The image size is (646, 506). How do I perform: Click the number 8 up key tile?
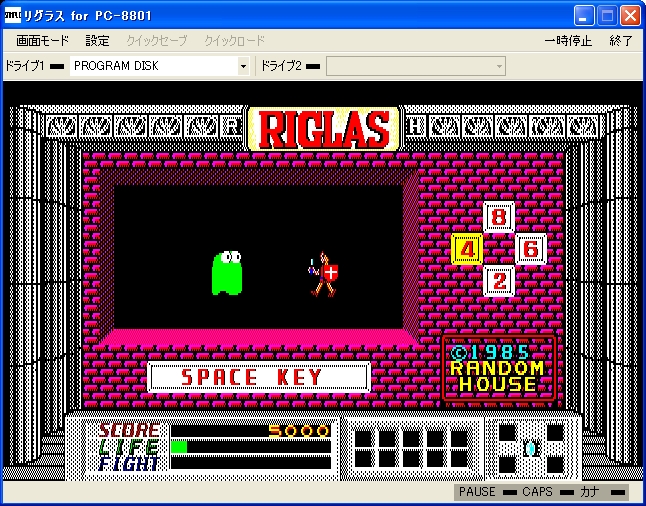(x=499, y=217)
